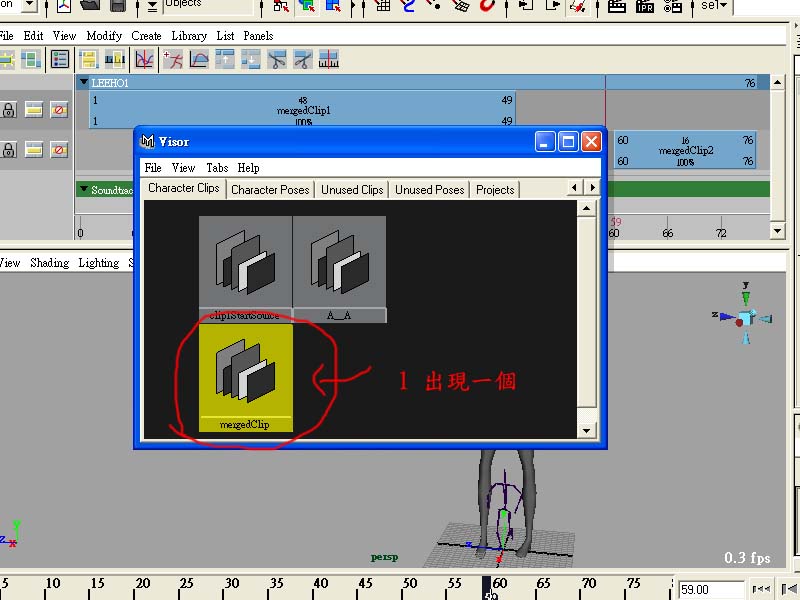Toggle mute on the mergedClip2 track

click(x=59, y=150)
